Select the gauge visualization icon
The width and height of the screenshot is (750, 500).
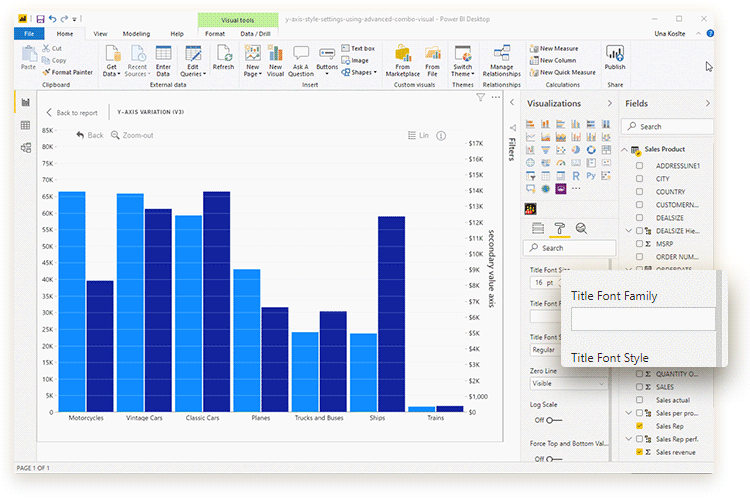point(561,163)
